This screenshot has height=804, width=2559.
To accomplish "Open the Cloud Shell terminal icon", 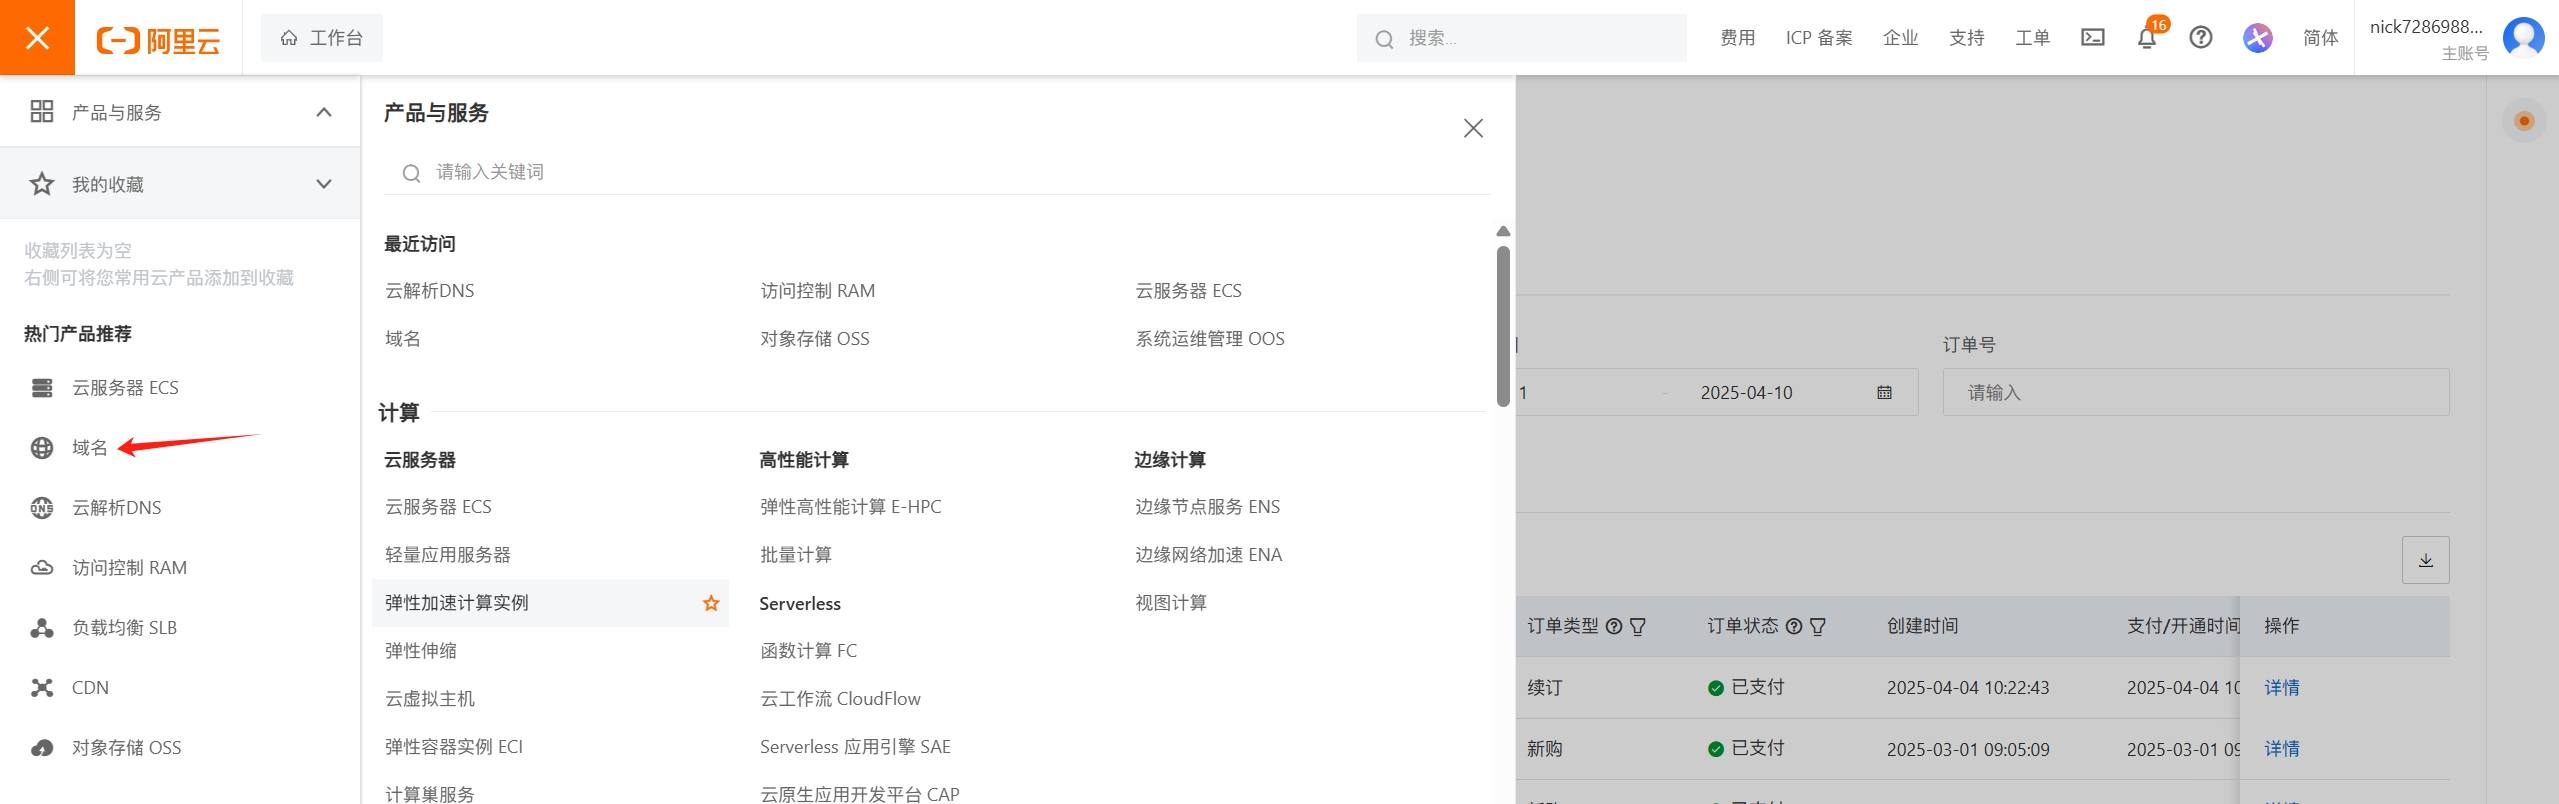I will 2093,38.
